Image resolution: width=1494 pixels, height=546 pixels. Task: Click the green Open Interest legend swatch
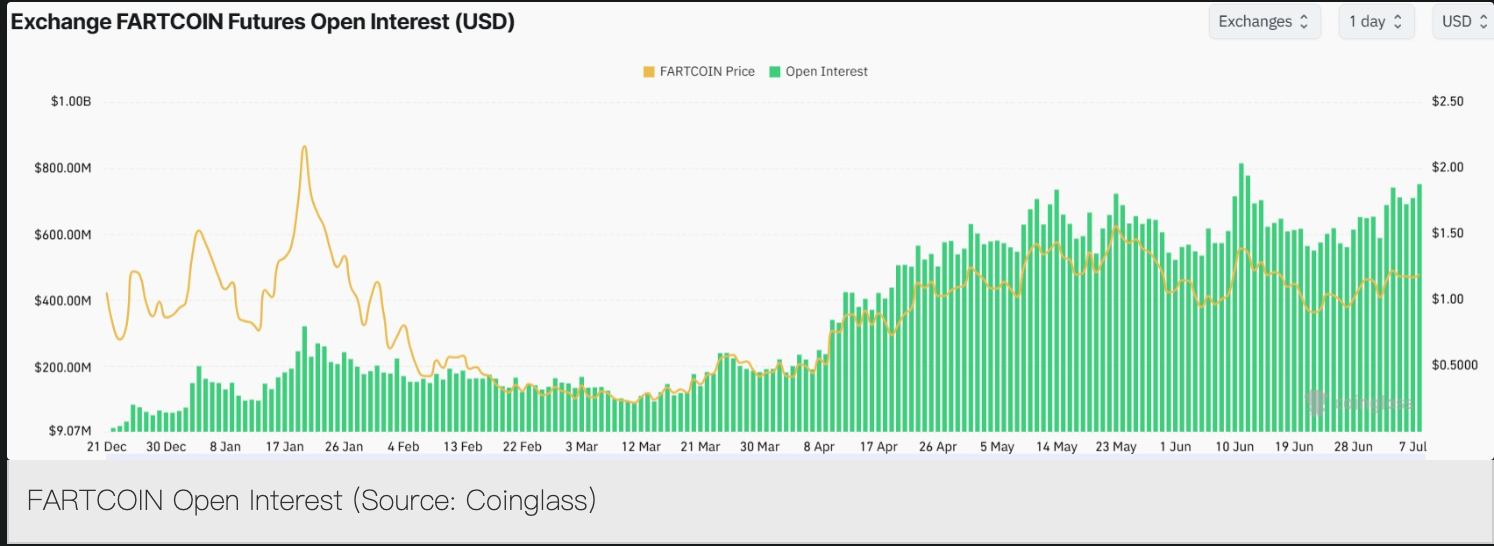click(x=774, y=72)
